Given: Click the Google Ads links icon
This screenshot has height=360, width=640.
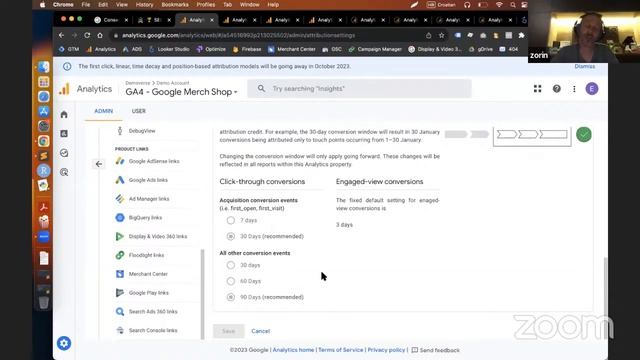Looking at the screenshot, I should pyautogui.click(x=120, y=180).
